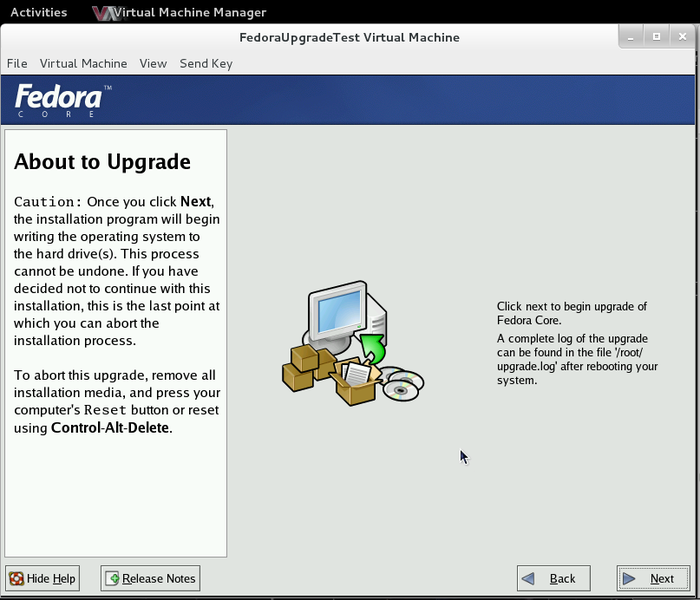Click the Fedora Core logo
The image size is (700, 600).
click(x=60, y=100)
